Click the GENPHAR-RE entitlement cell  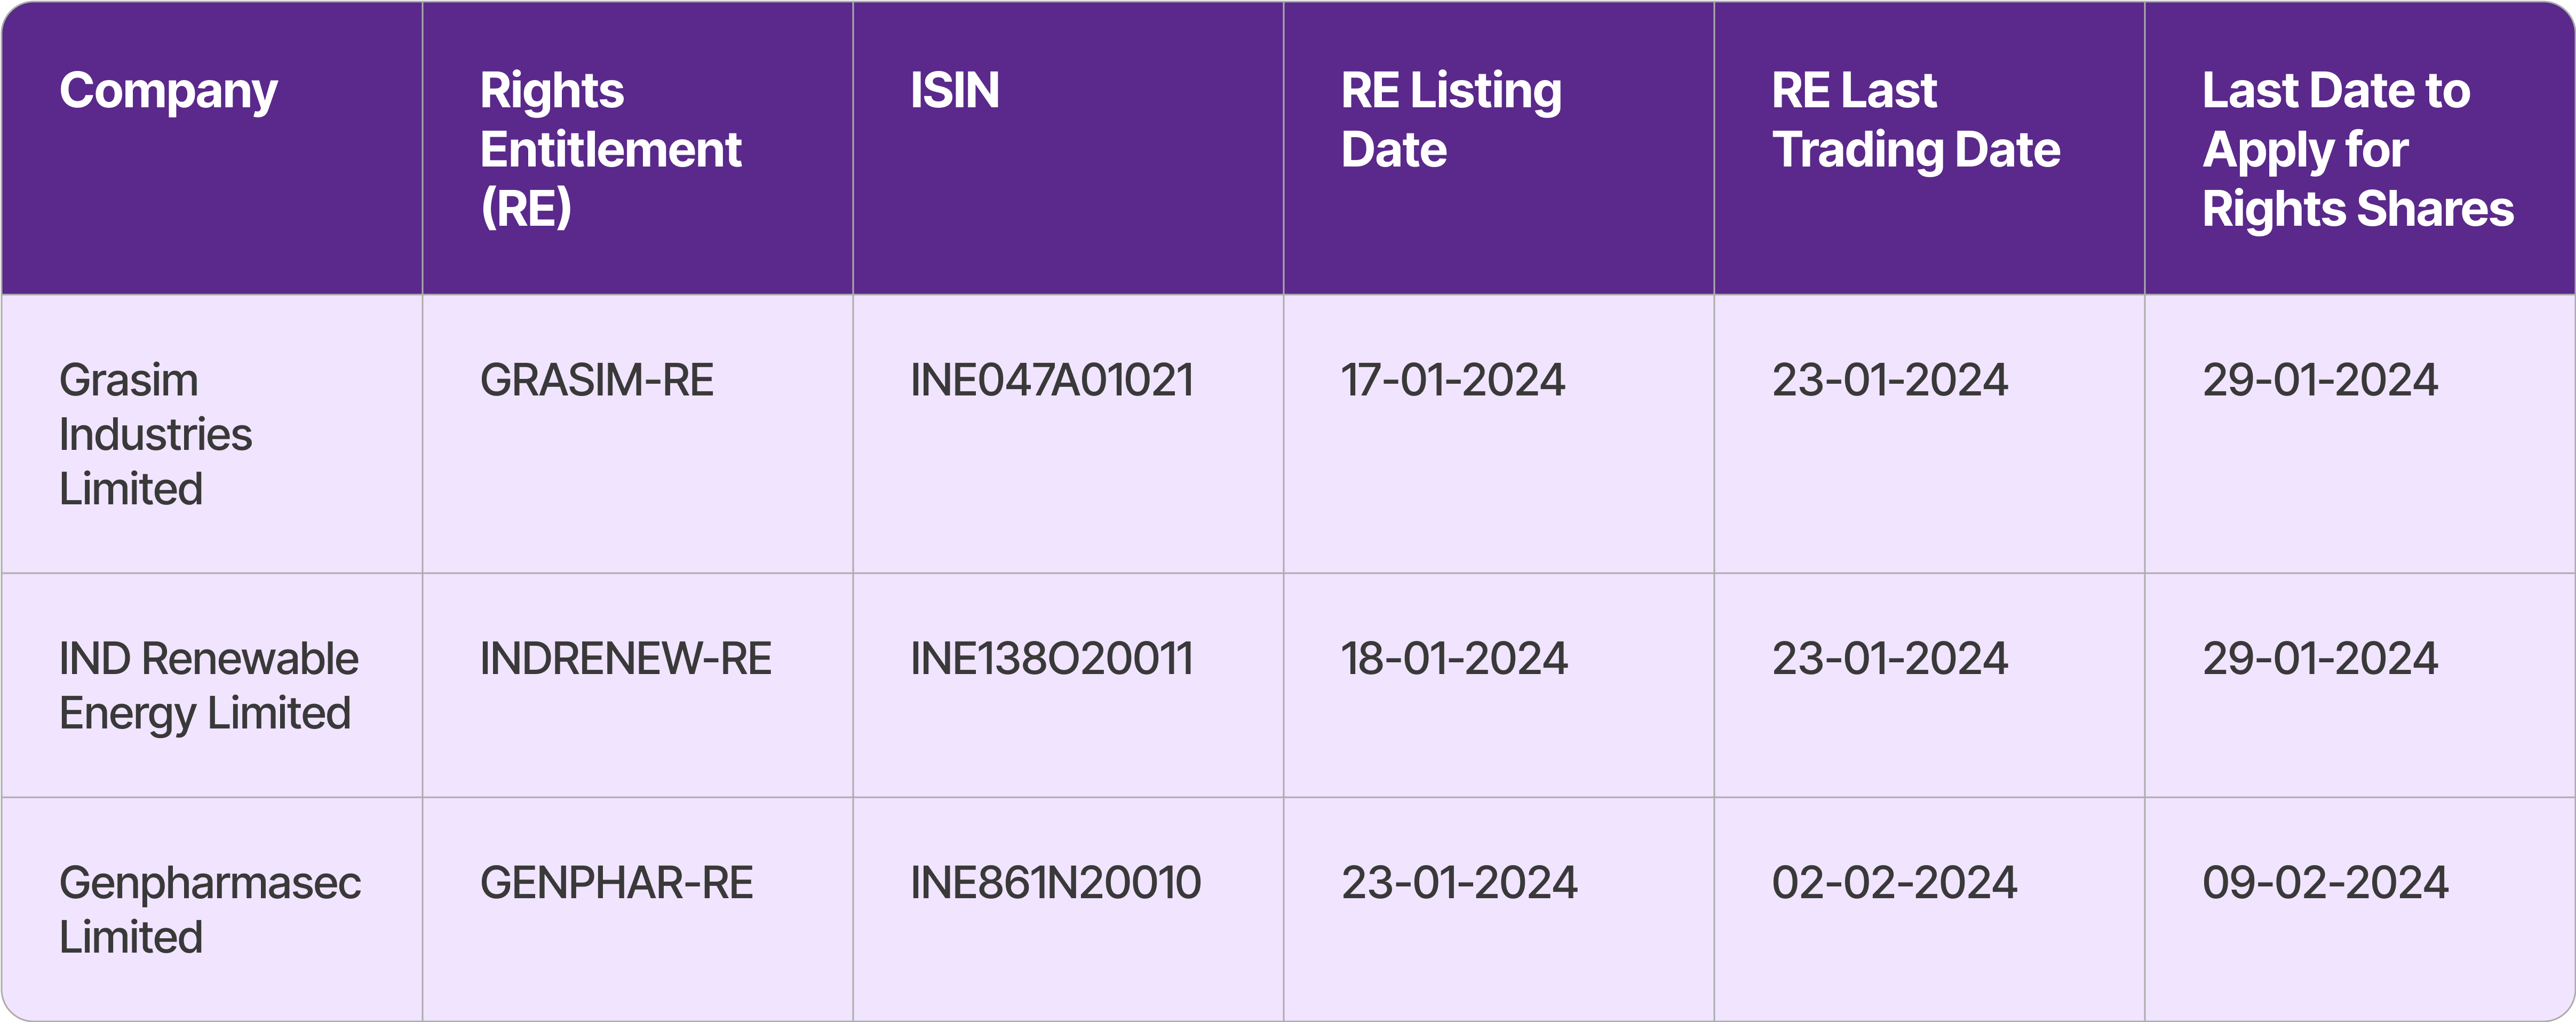(616, 883)
